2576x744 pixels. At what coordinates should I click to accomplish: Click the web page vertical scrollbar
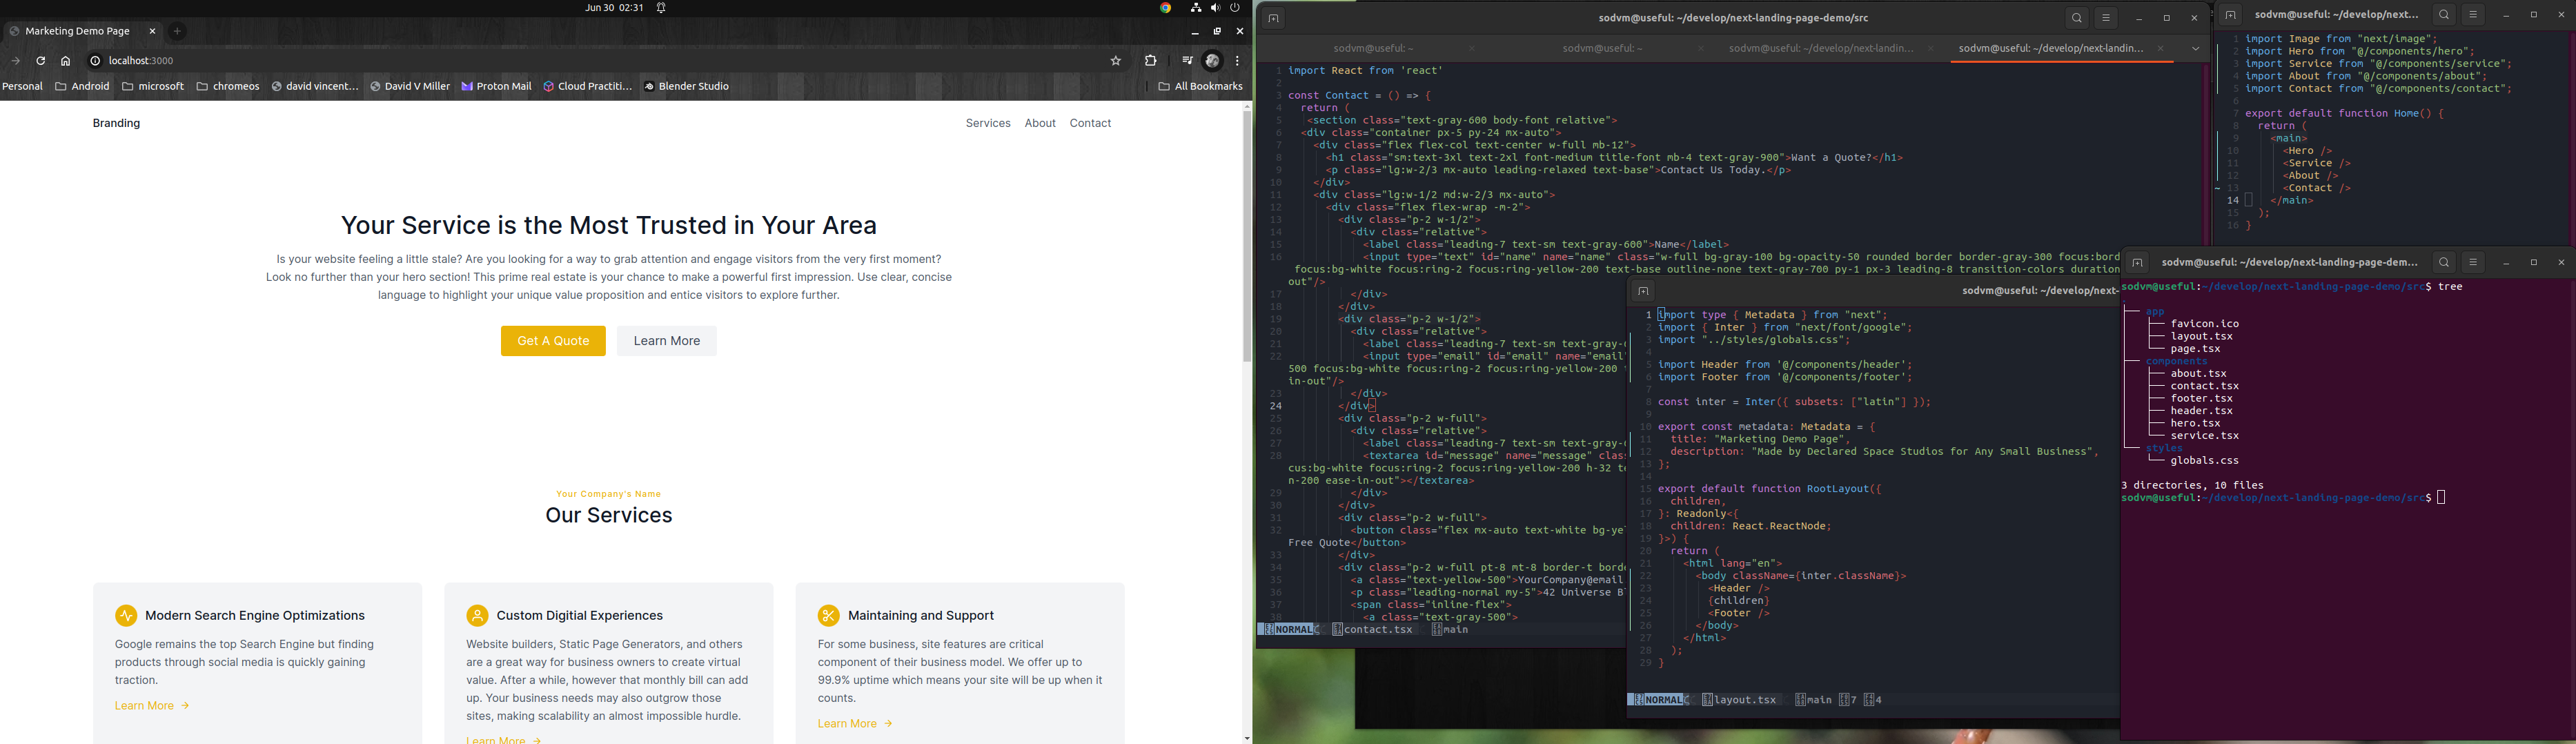1247,235
